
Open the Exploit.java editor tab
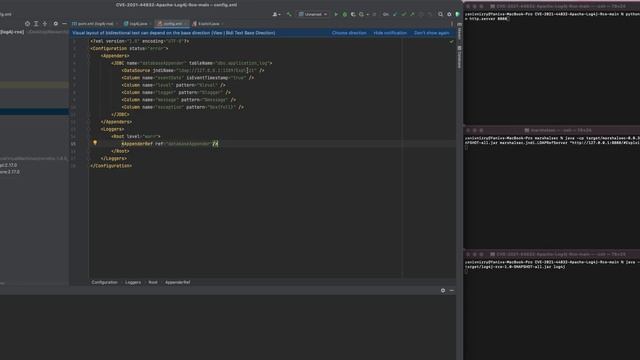click(208, 24)
